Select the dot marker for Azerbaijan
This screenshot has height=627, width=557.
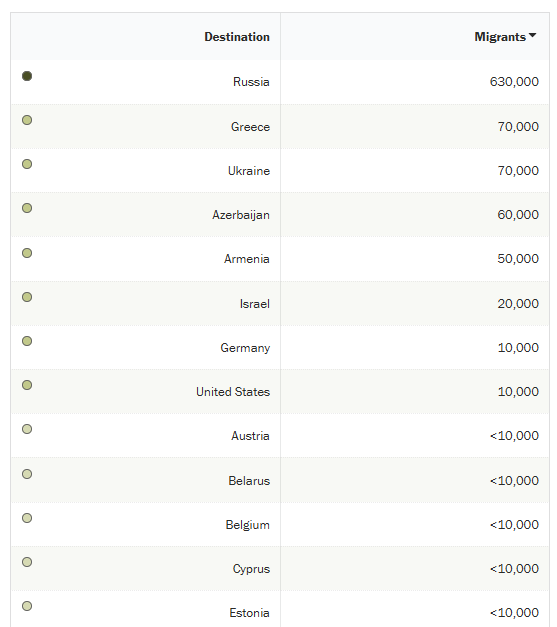click(27, 208)
